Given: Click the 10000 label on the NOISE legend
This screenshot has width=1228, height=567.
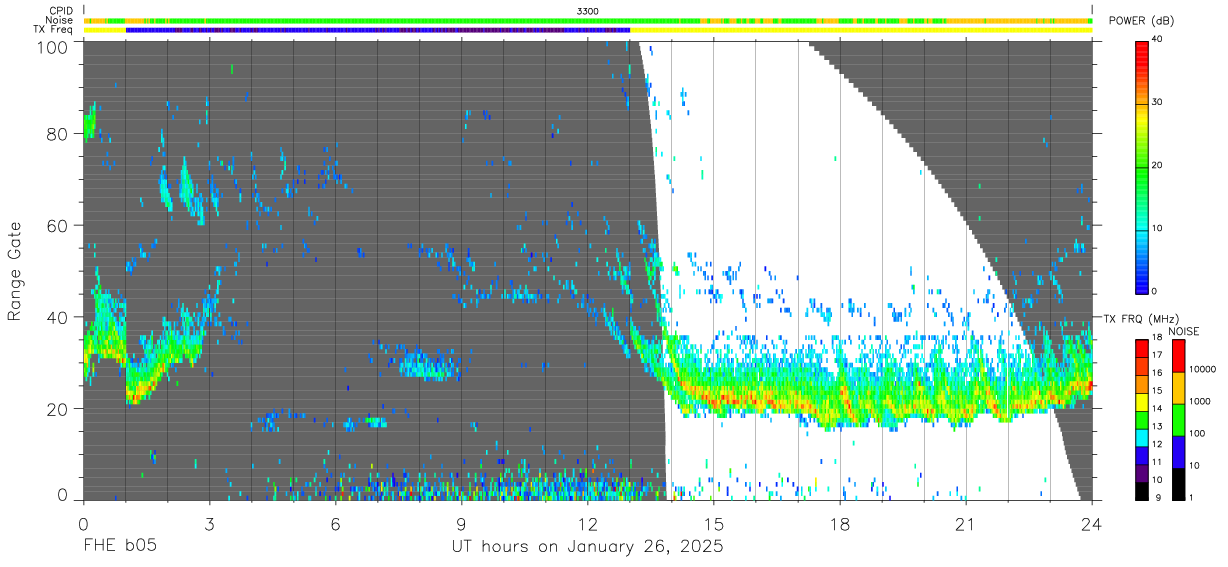Looking at the screenshot, I should coord(1201,371).
